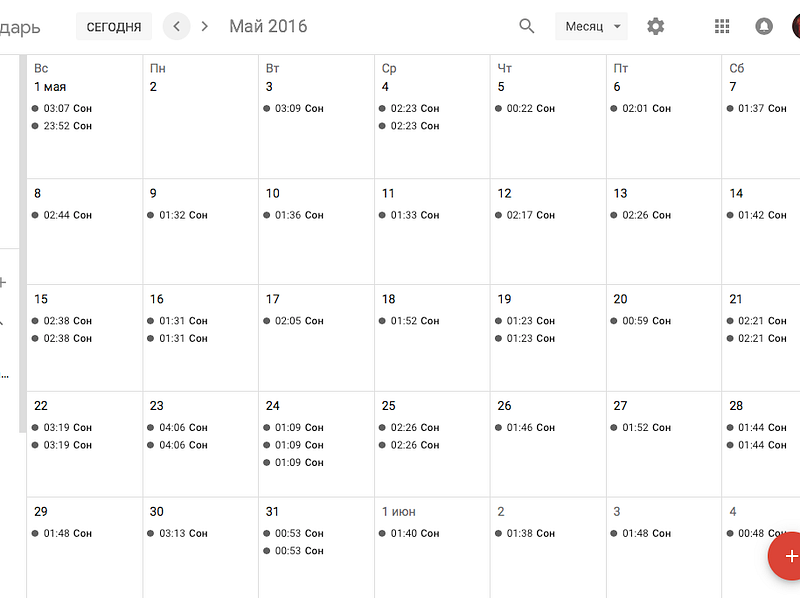Screen dimensions: 800x598
Task: Select date 1 июн in the grid
Action: point(398,512)
